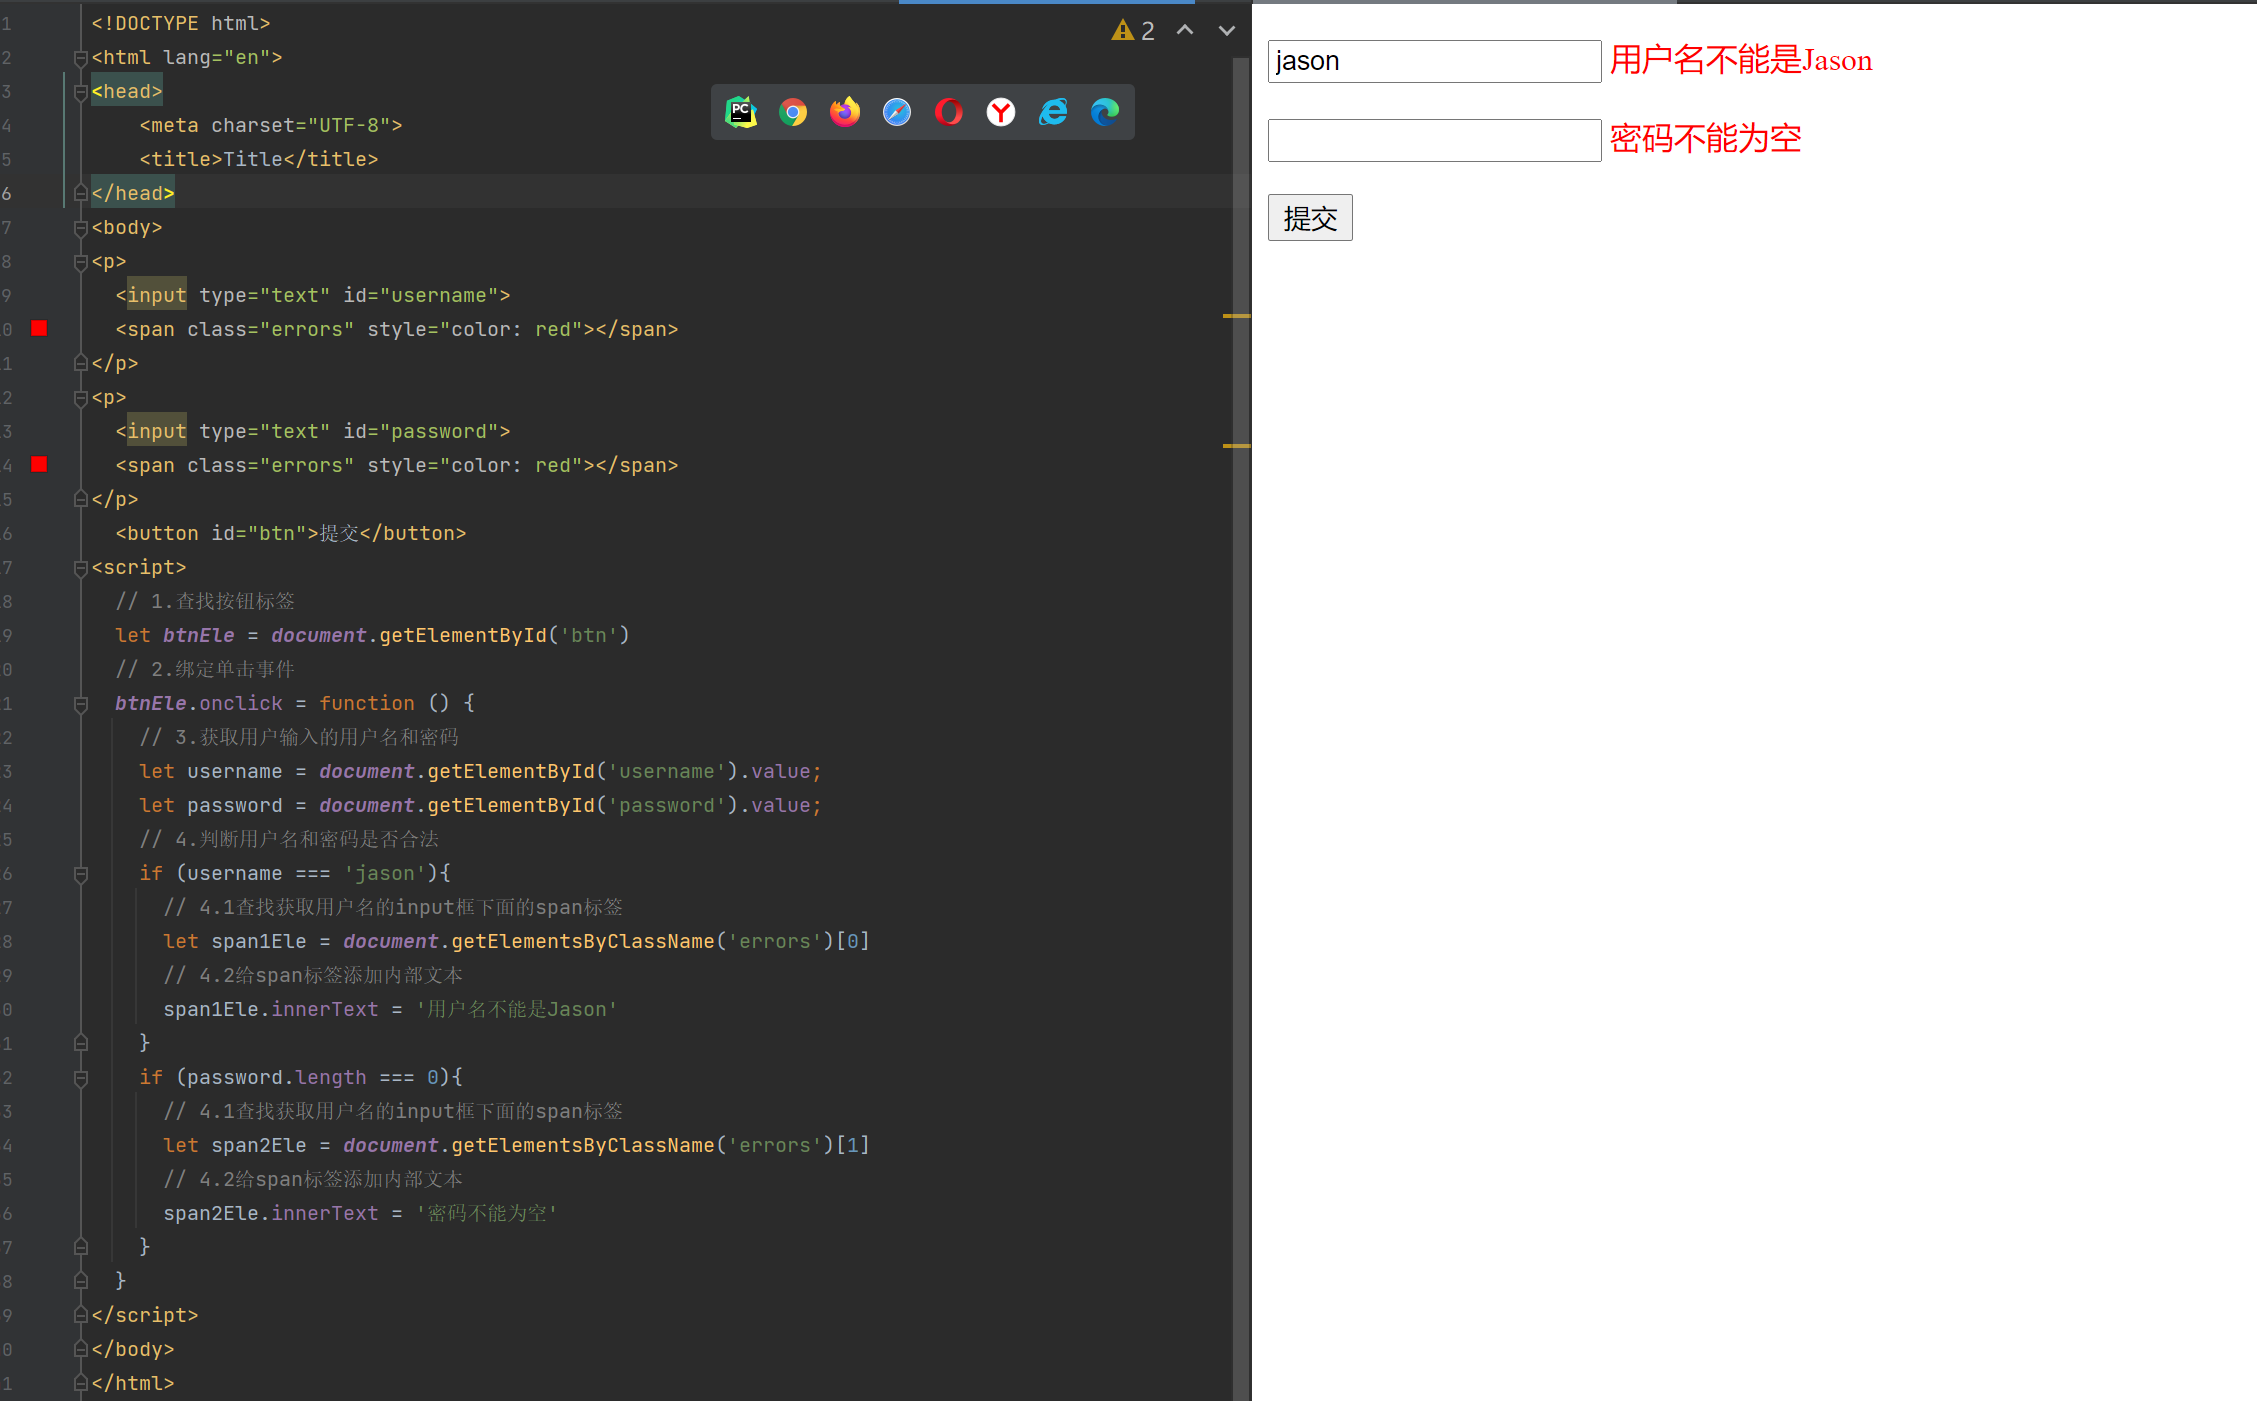The height and width of the screenshot is (1401, 2257).
Task: Click the comment // 4.判断用户名和密码是否合法
Action: (x=289, y=839)
